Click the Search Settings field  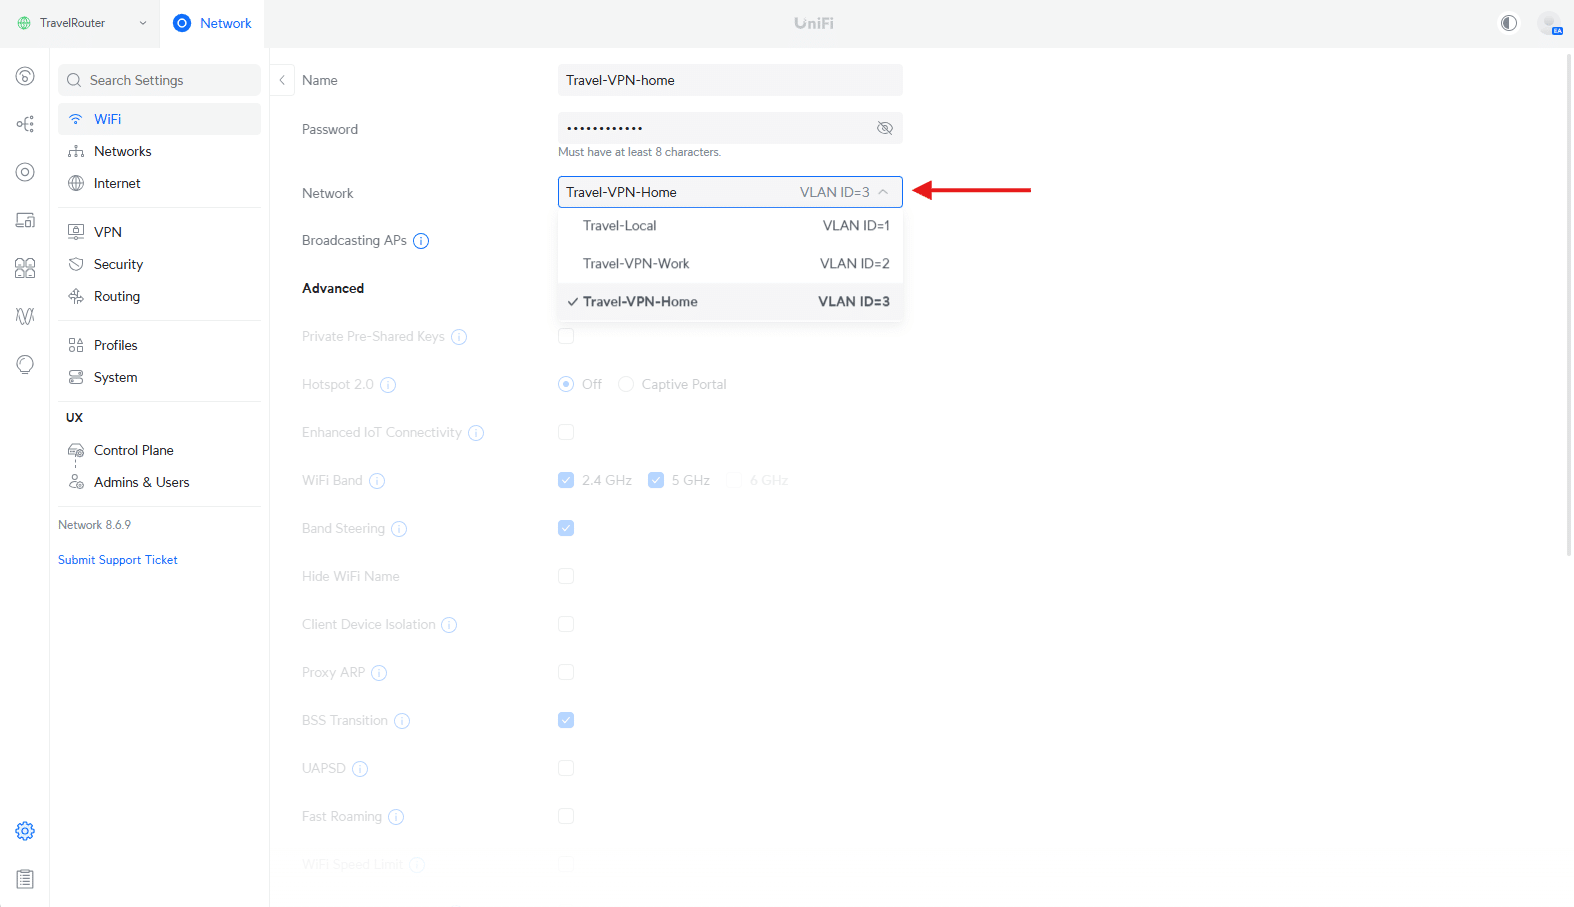pyautogui.click(x=159, y=80)
